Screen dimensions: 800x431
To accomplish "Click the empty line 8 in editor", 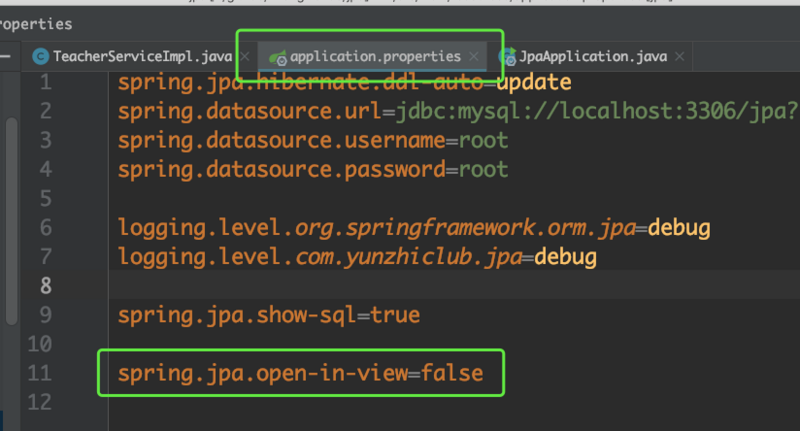I will pos(400,286).
